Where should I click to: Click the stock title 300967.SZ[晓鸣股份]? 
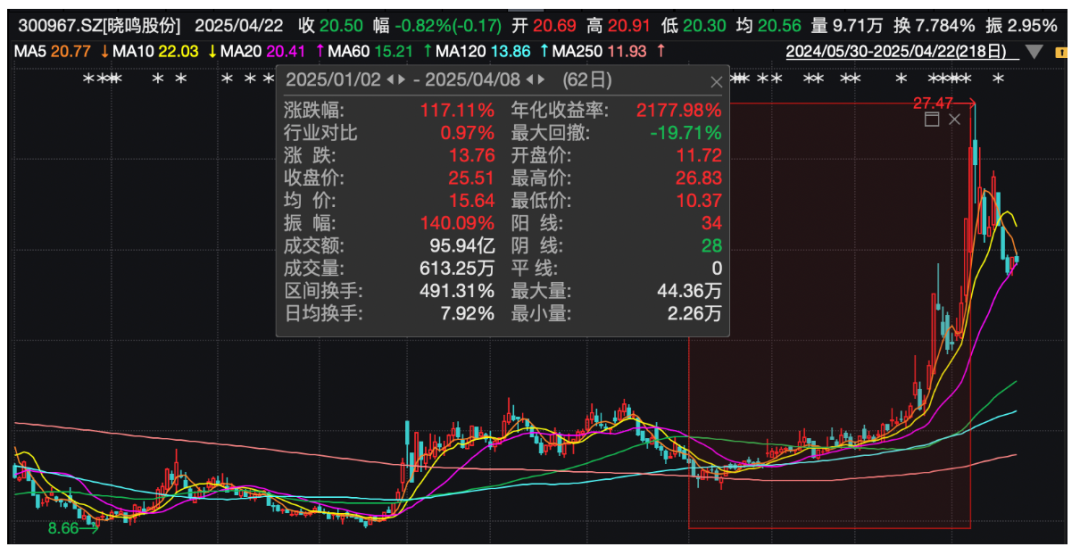click(99, 26)
